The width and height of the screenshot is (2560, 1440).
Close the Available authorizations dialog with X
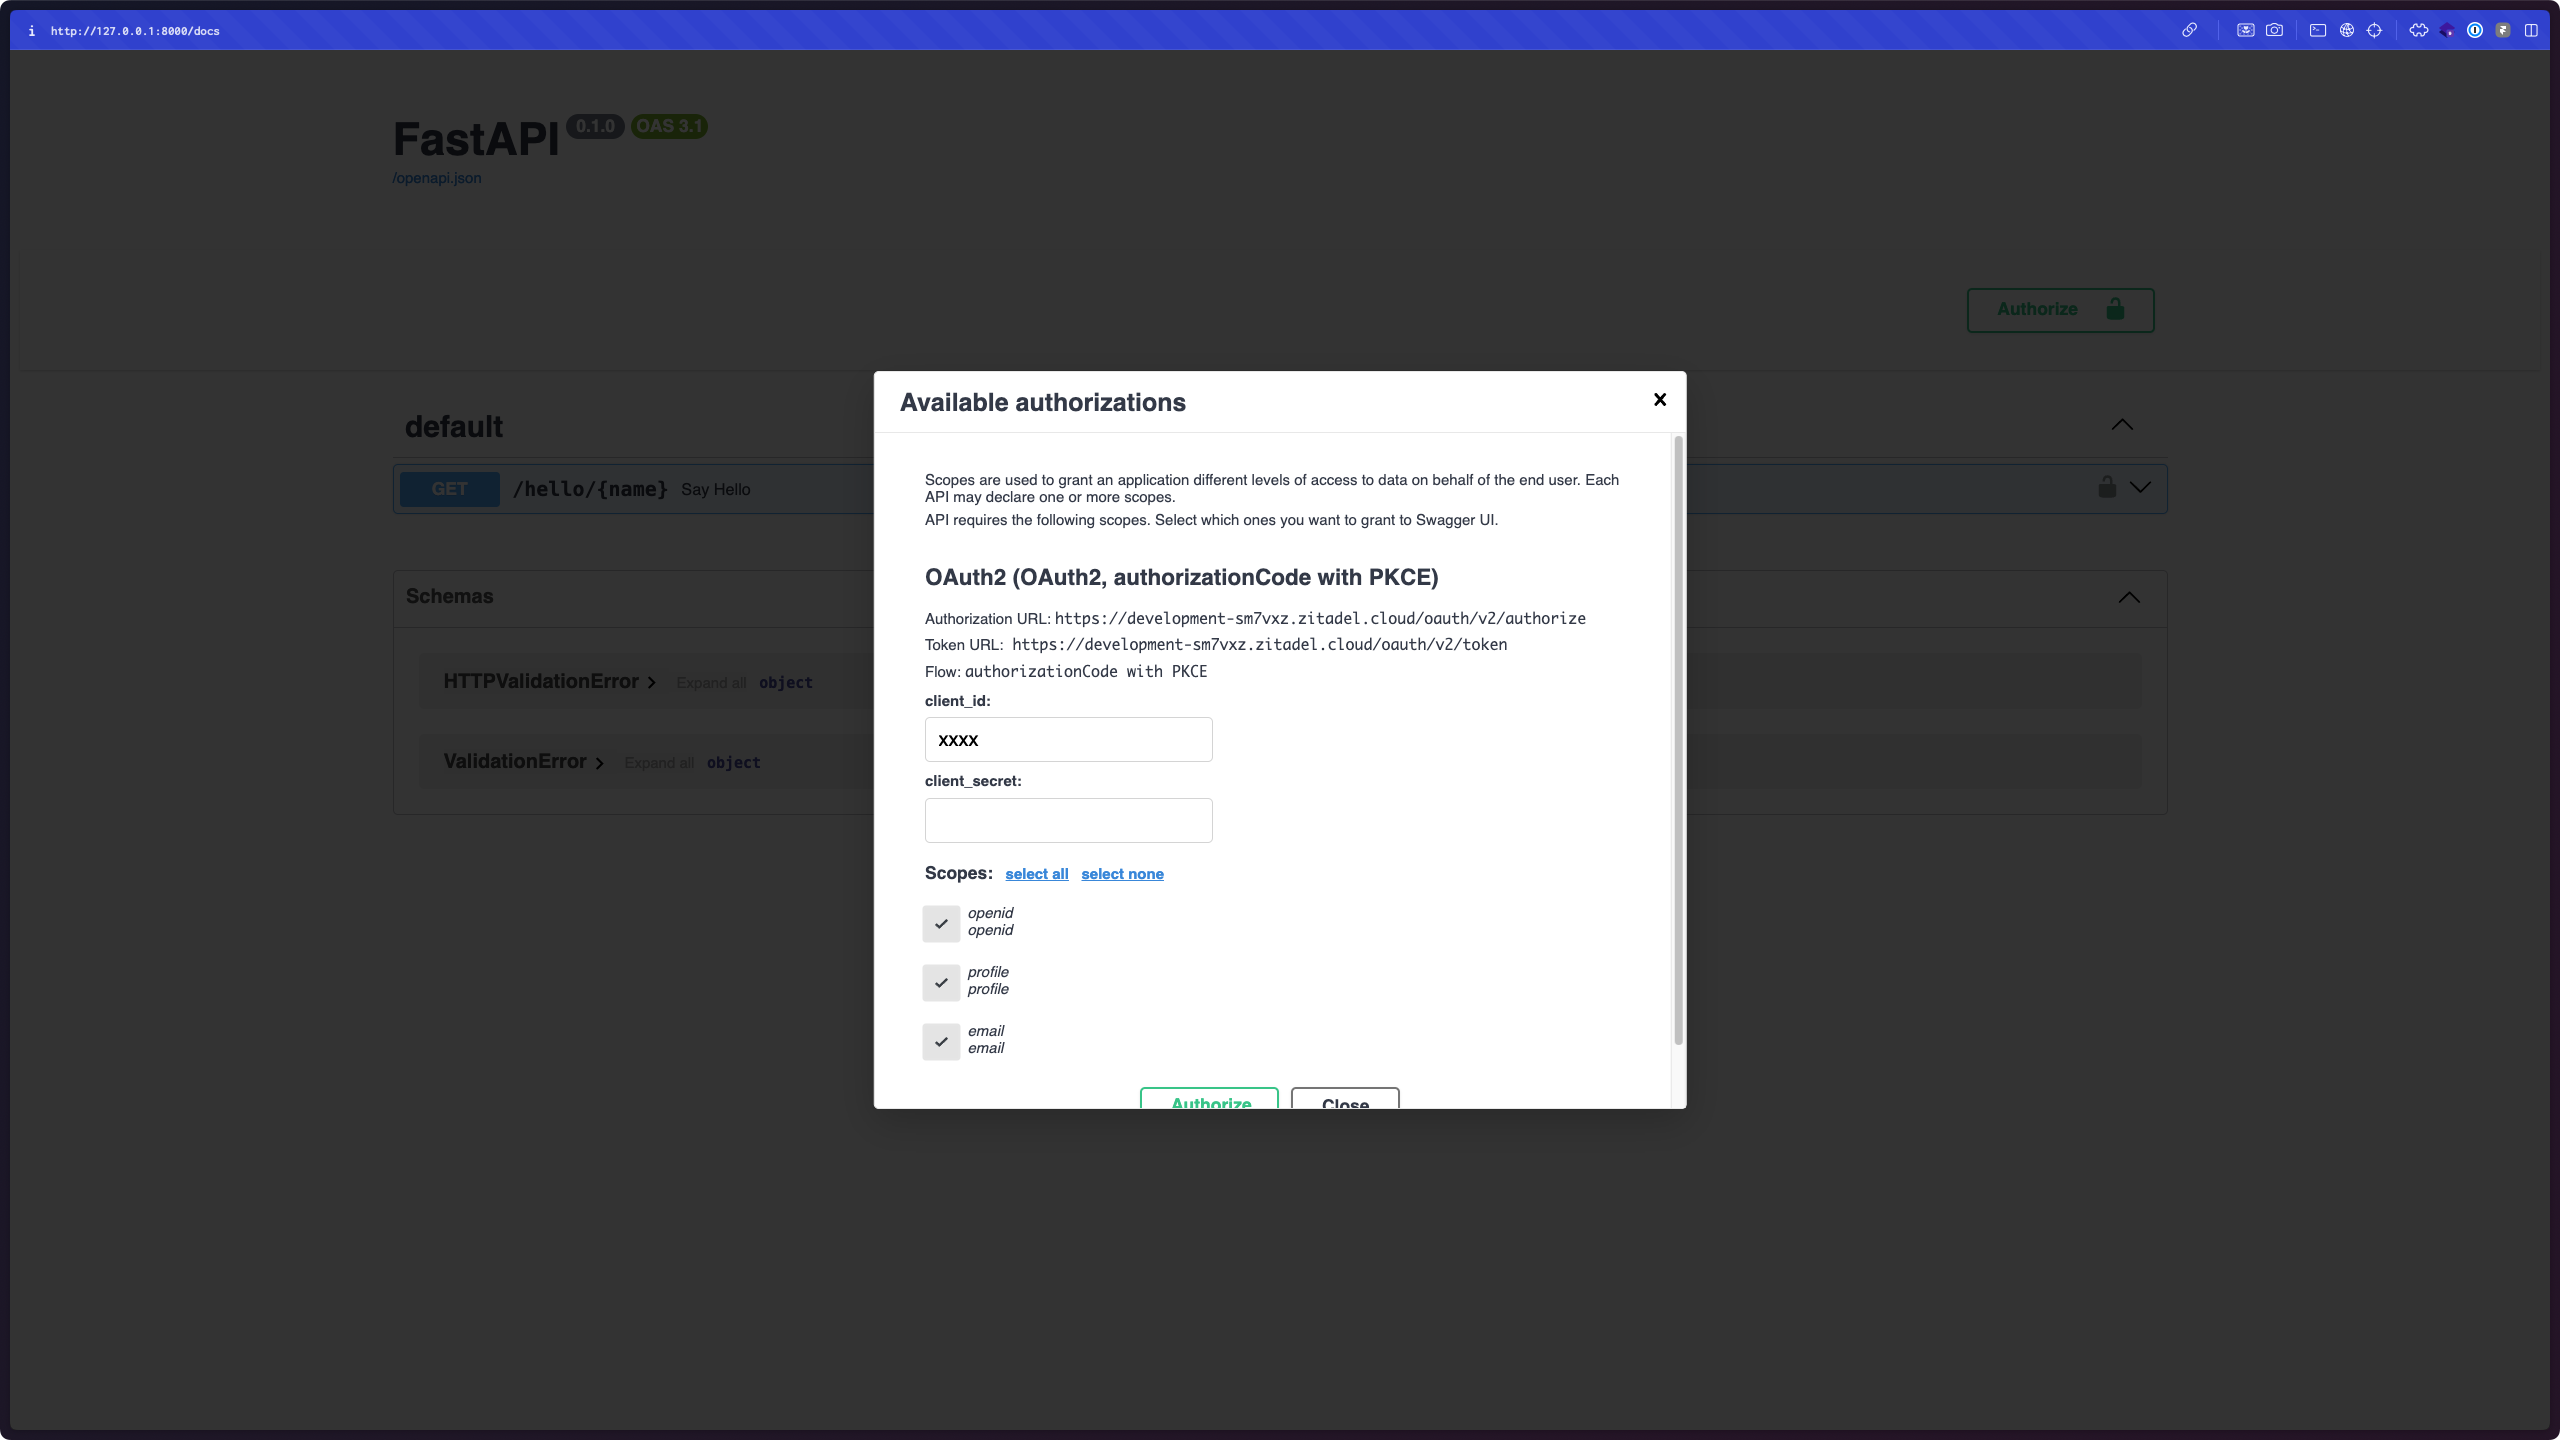[1660, 400]
